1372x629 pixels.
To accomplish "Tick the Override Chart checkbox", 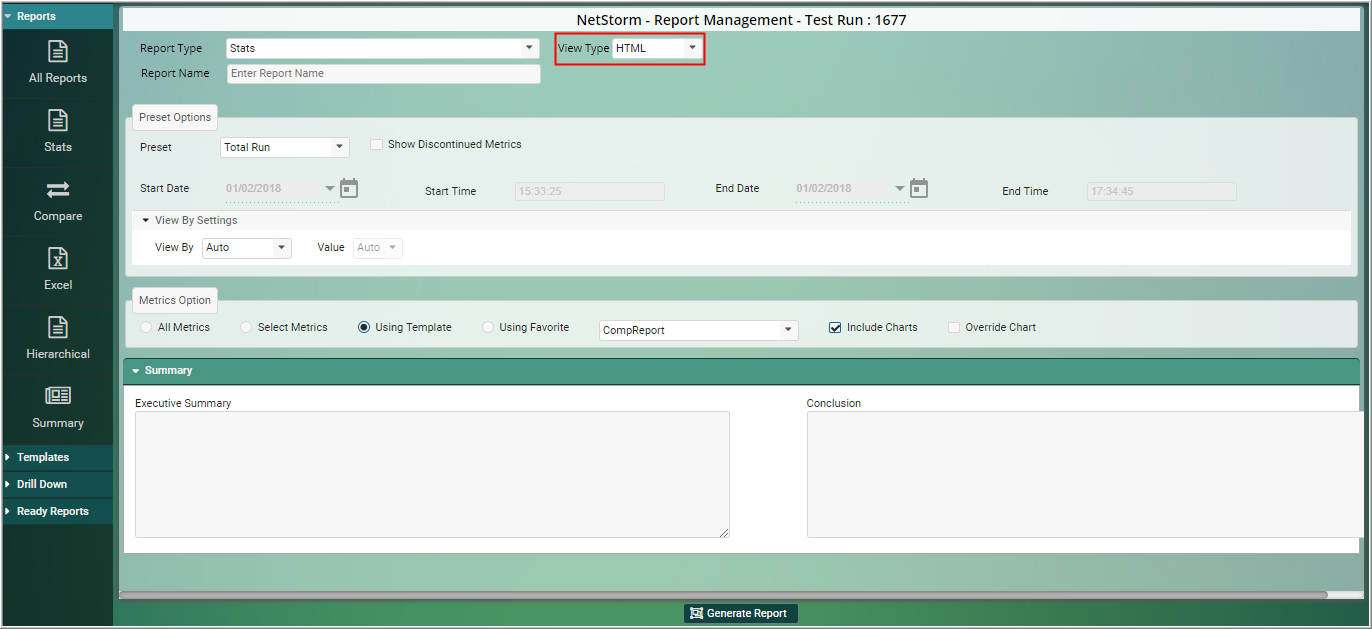I will [954, 327].
